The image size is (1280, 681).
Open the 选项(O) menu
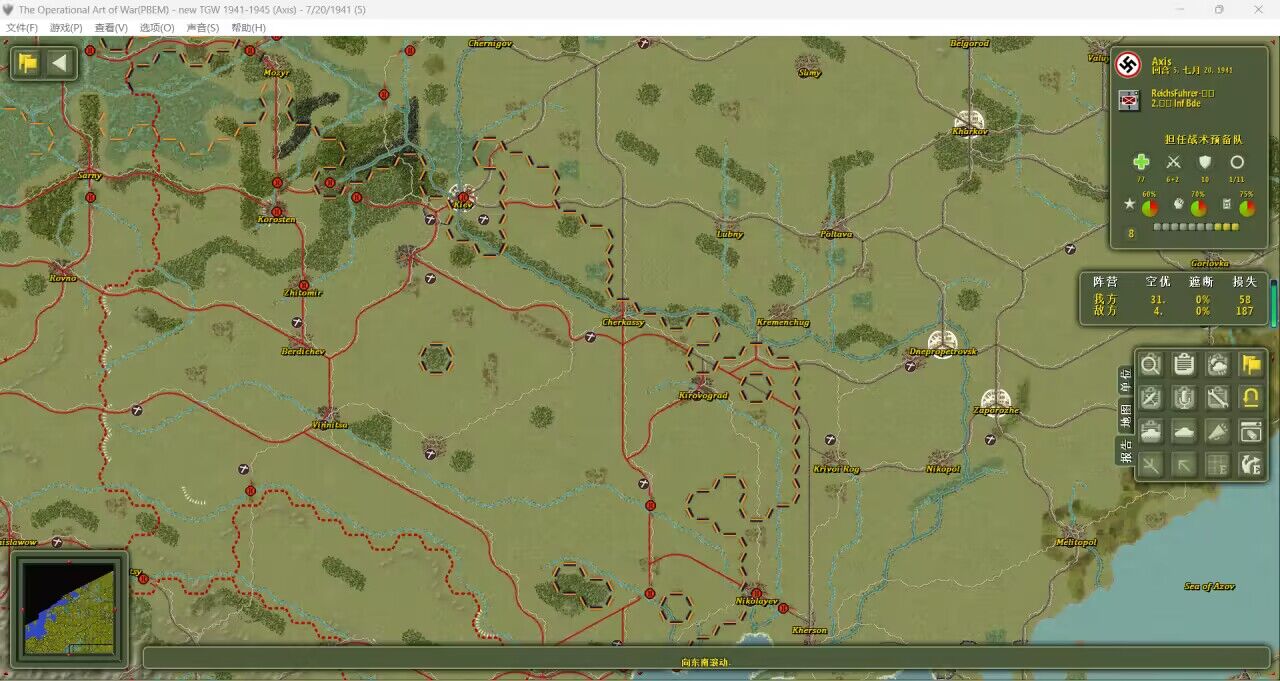tap(156, 28)
